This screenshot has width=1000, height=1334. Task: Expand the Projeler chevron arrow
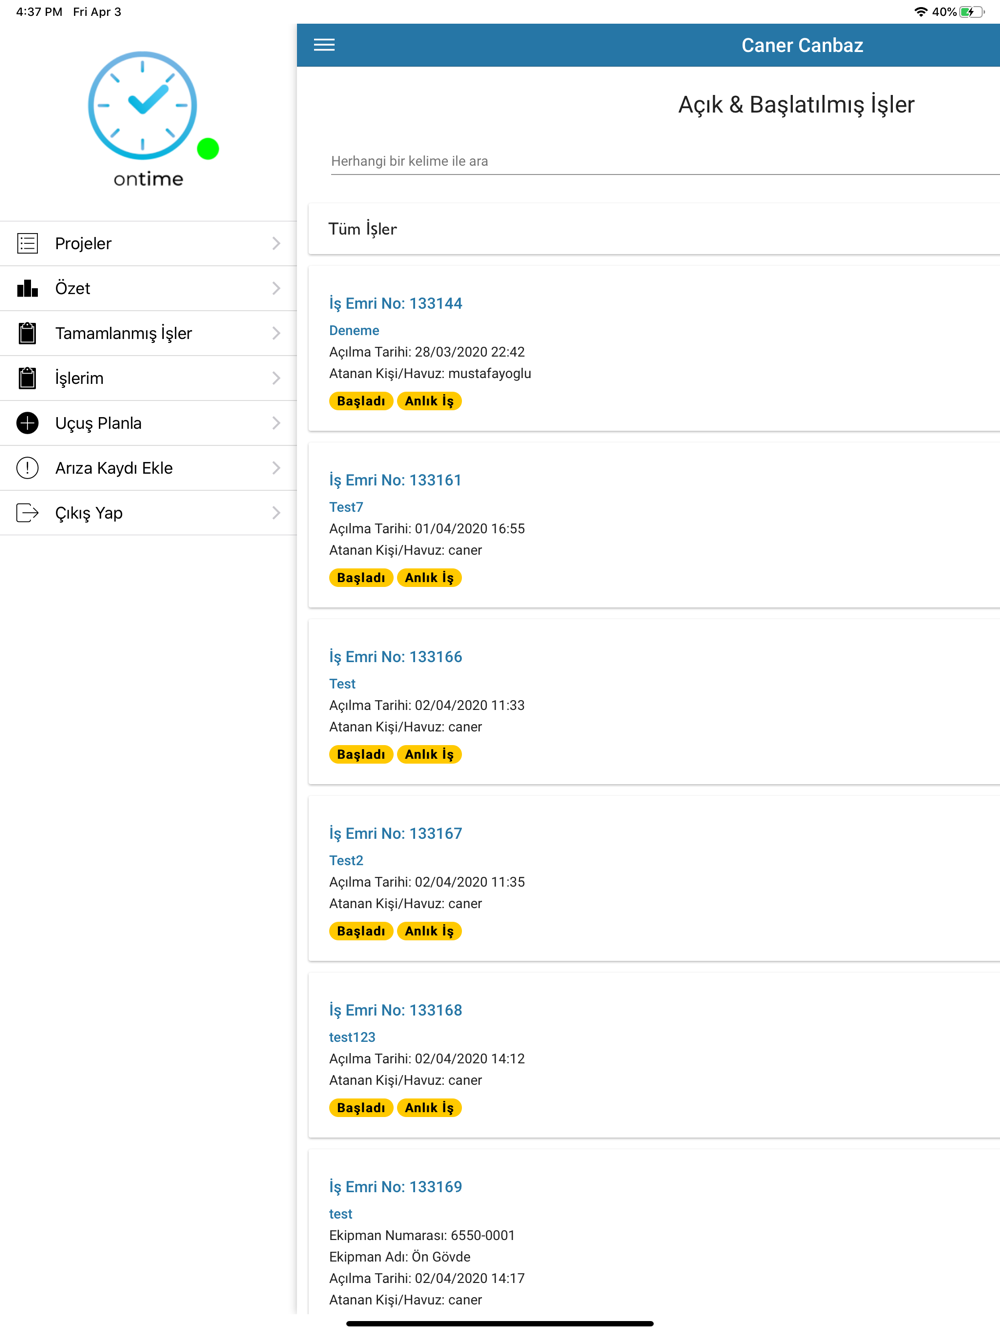[x=276, y=243]
